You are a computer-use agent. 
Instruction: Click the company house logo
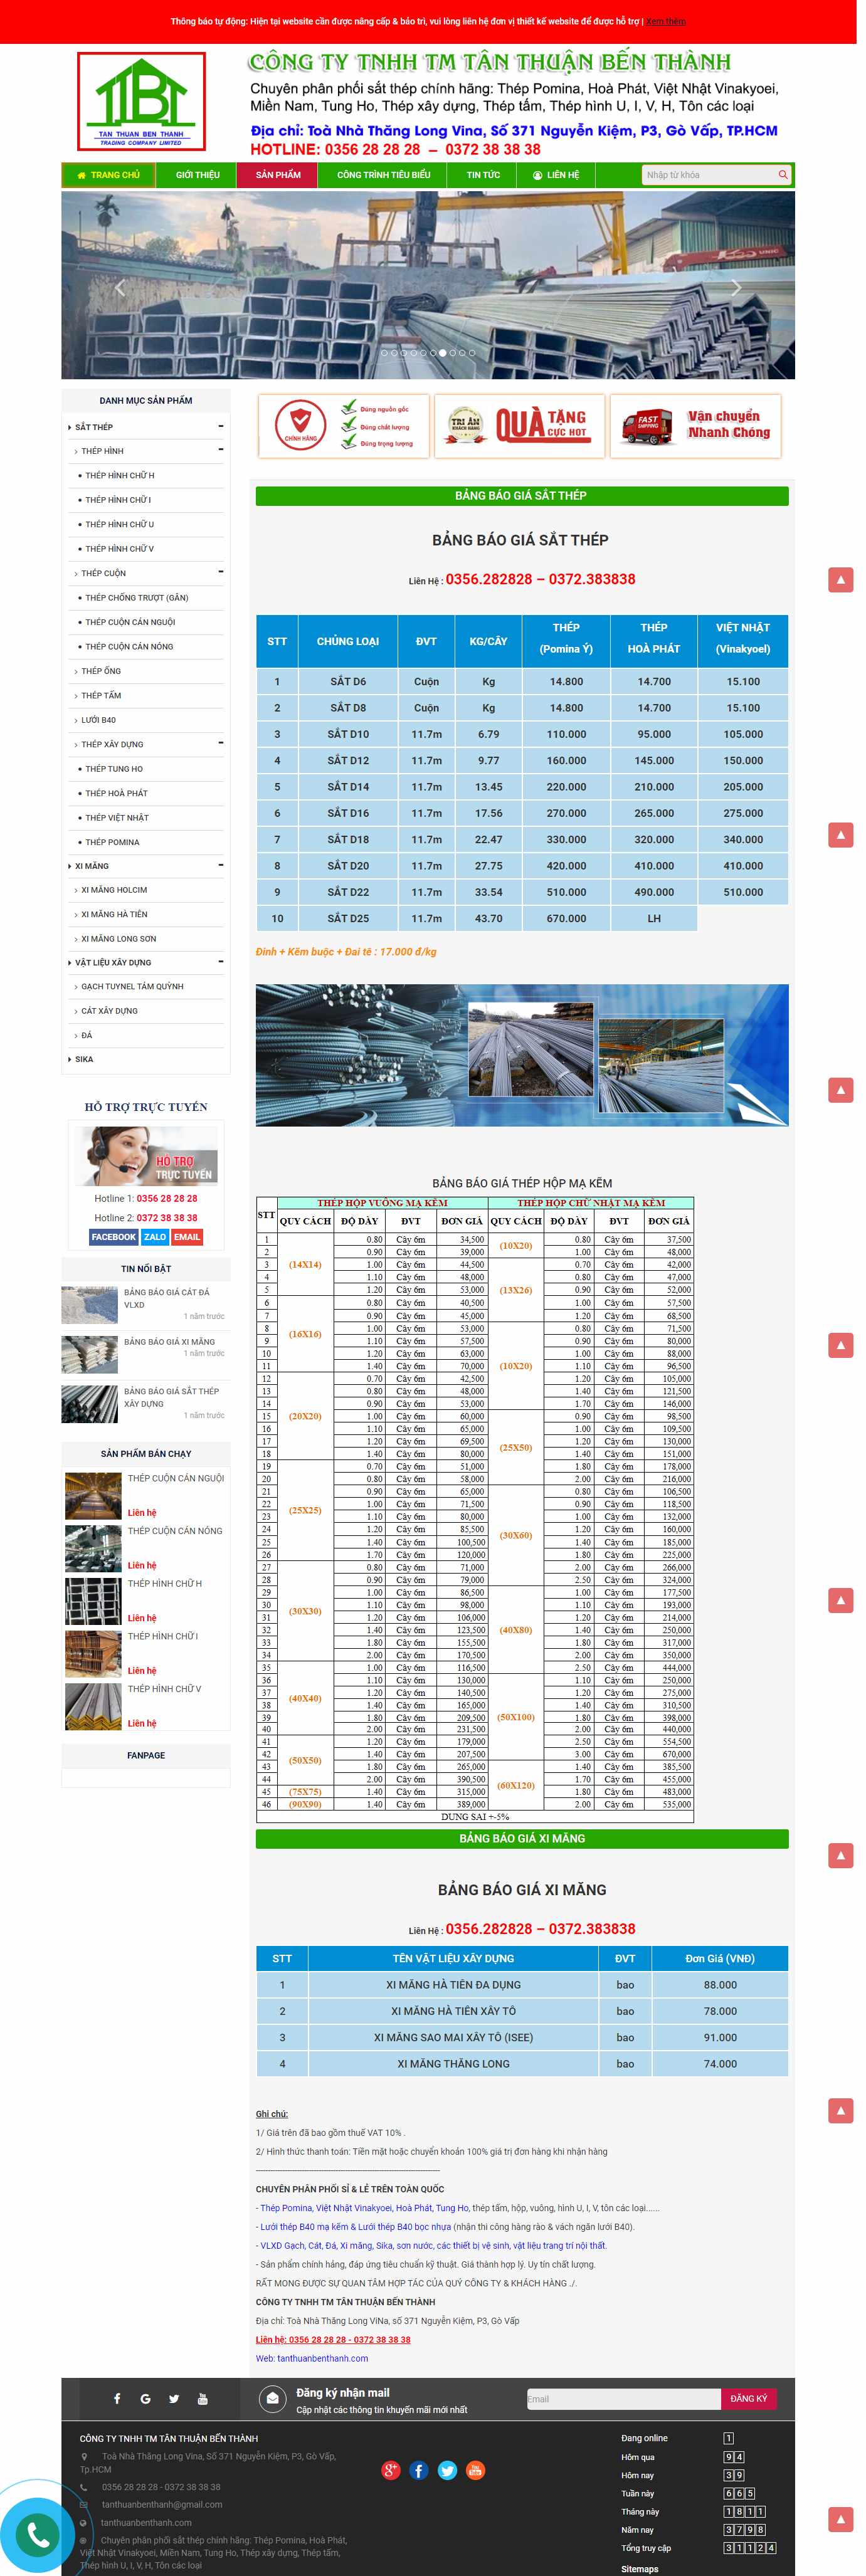point(141,102)
